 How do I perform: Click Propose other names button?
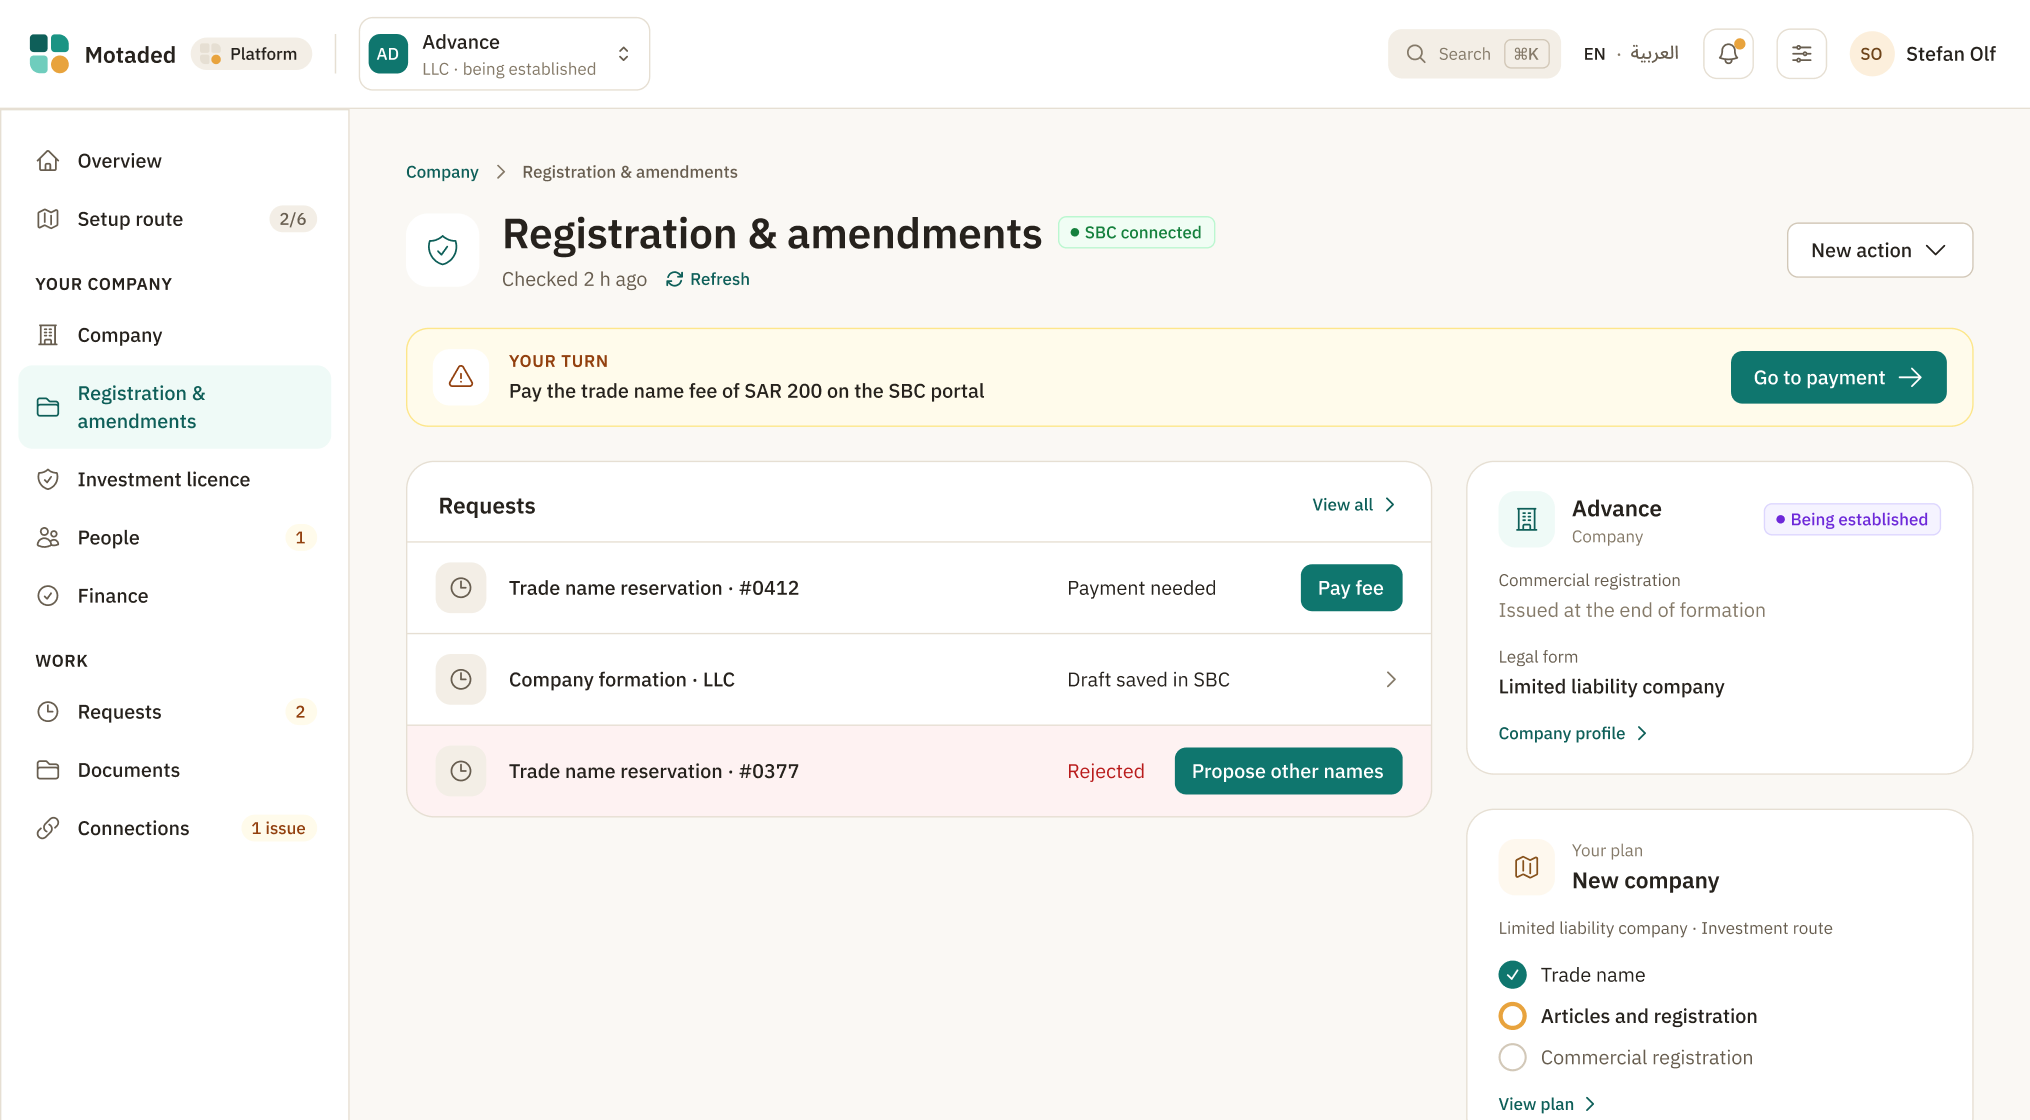pos(1288,771)
